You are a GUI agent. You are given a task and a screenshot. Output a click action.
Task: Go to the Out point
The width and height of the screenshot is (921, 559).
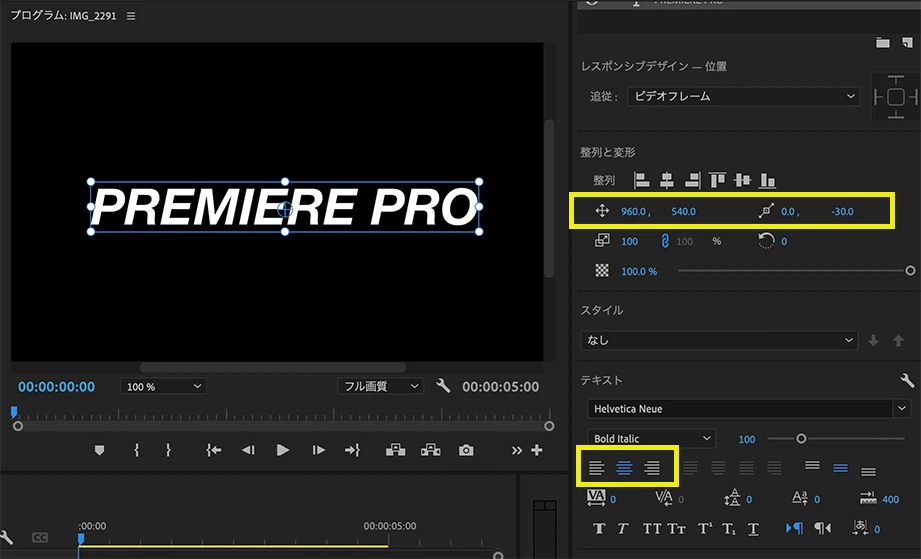point(352,450)
